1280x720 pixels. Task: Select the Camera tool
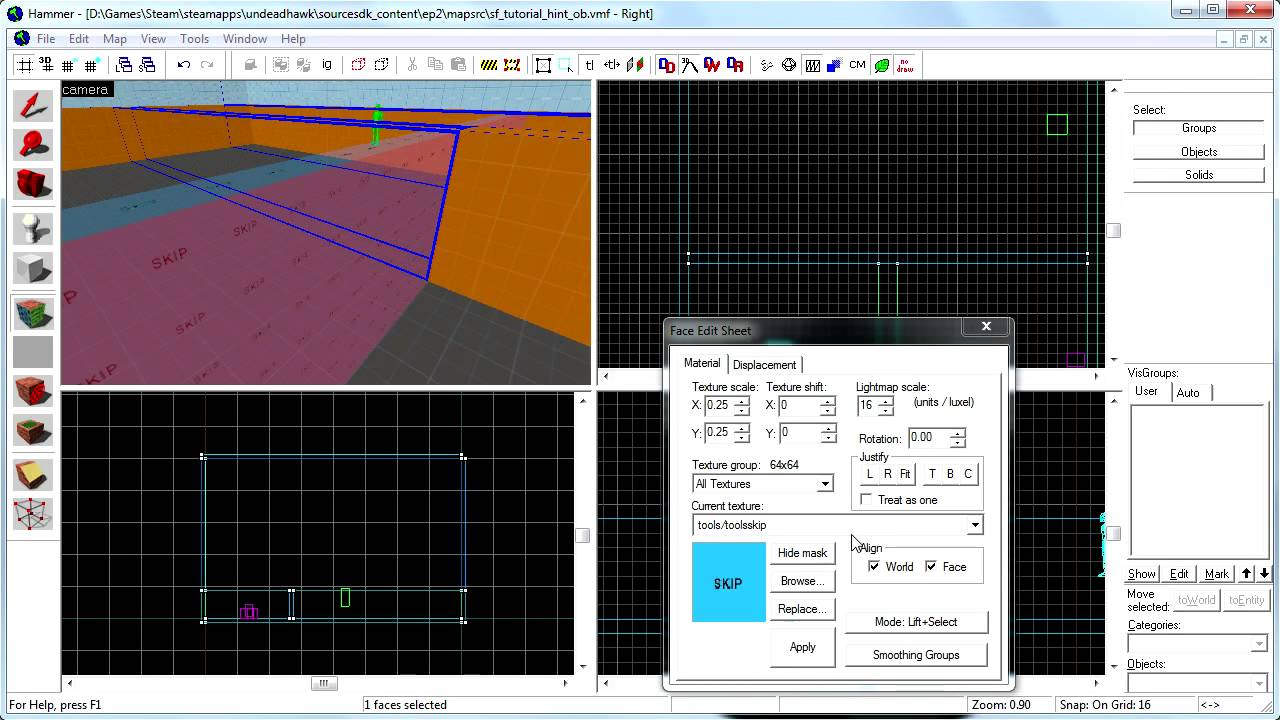point(32,185)
